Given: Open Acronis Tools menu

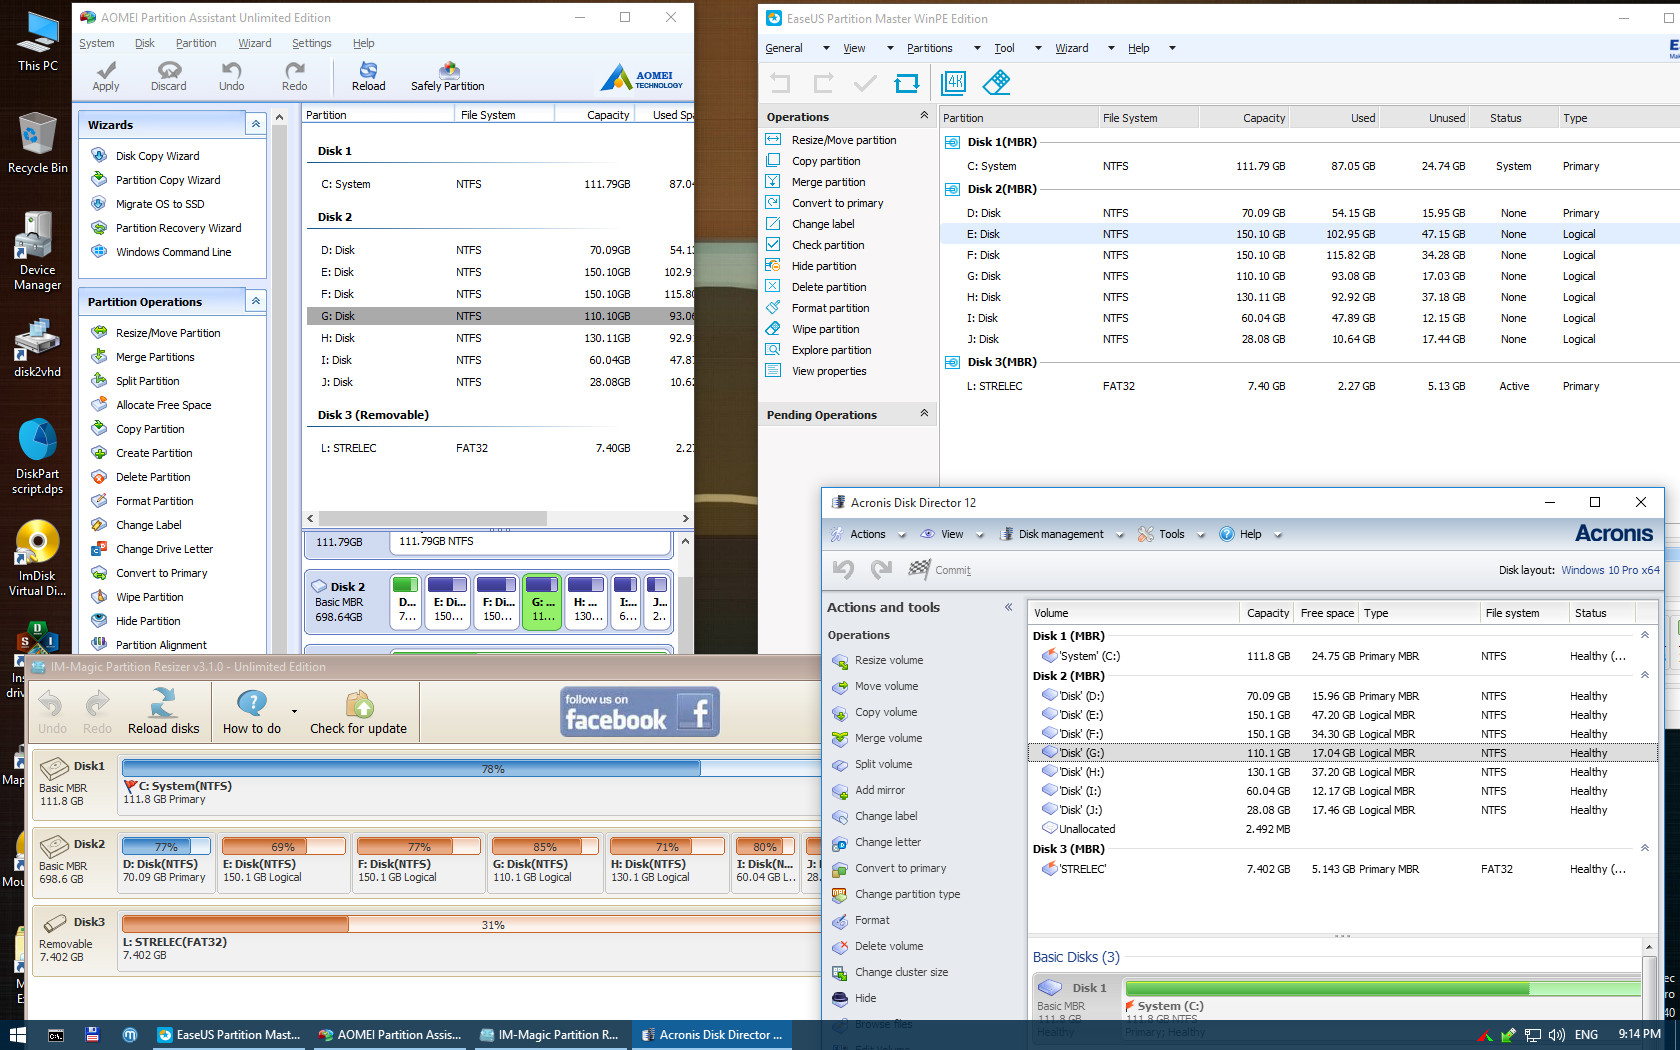Looking at the screenshot, I should click(x=1171, y=534).
